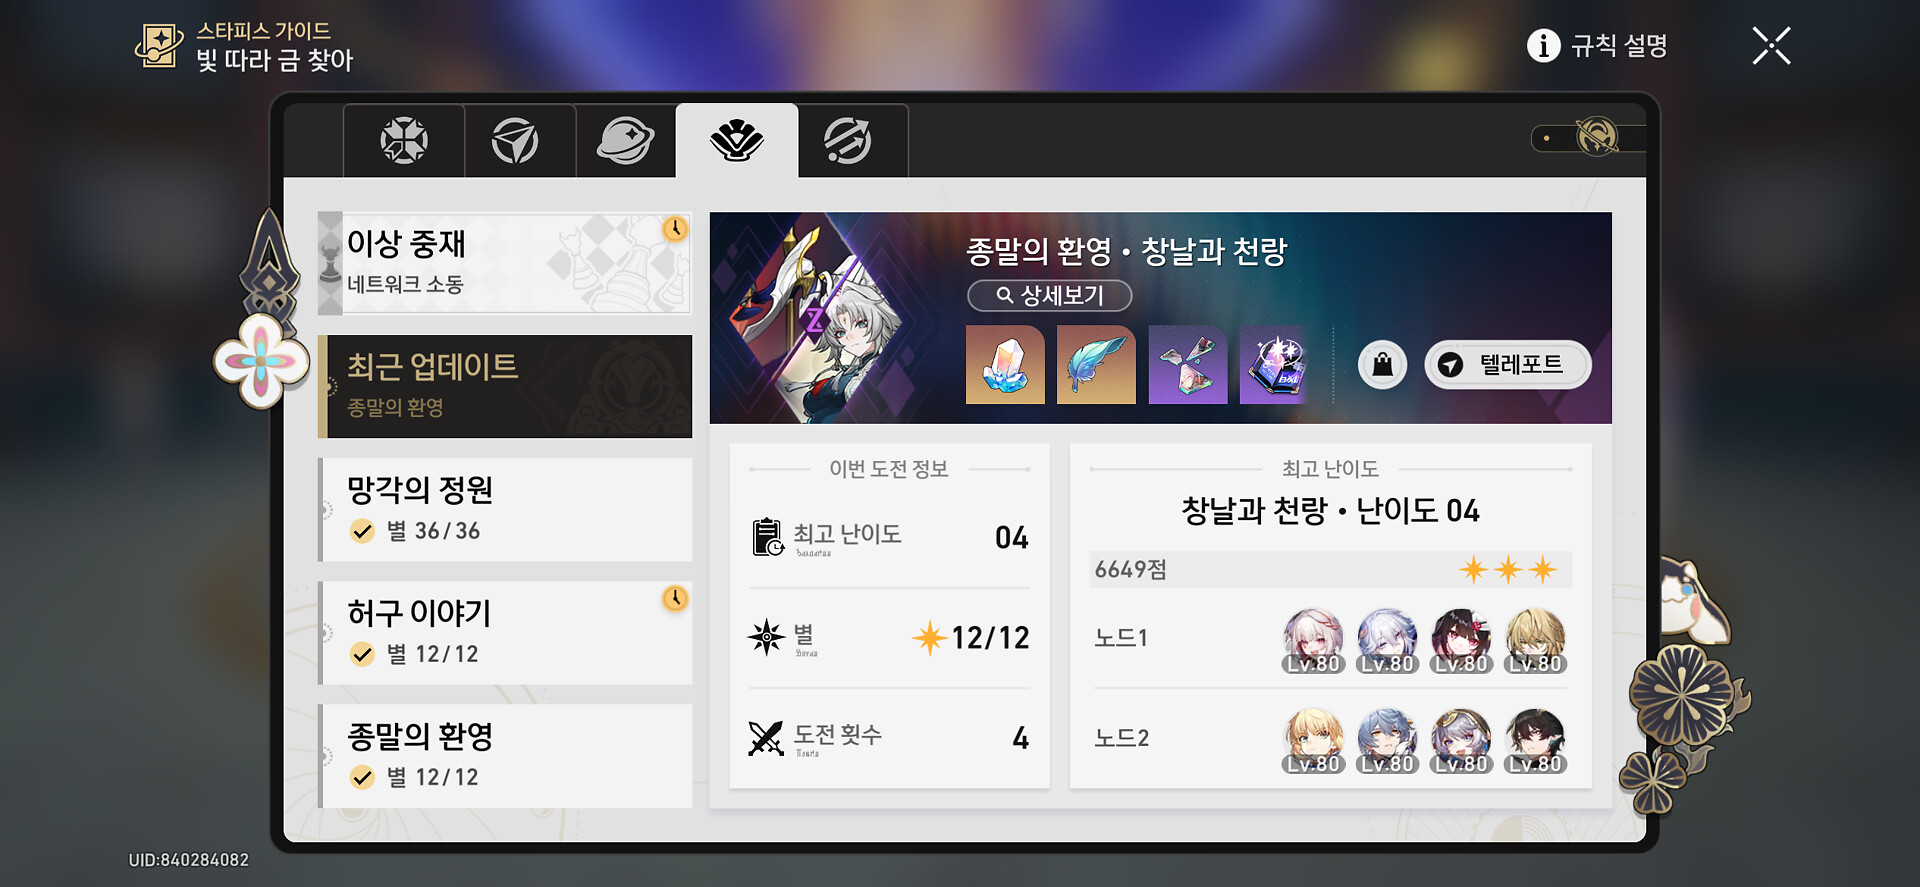Click the 텔레포트 teleport button
Image resolution: width=1920 pixels, height=887 pixels.
pyautogui.click(x=1507, y=365)
